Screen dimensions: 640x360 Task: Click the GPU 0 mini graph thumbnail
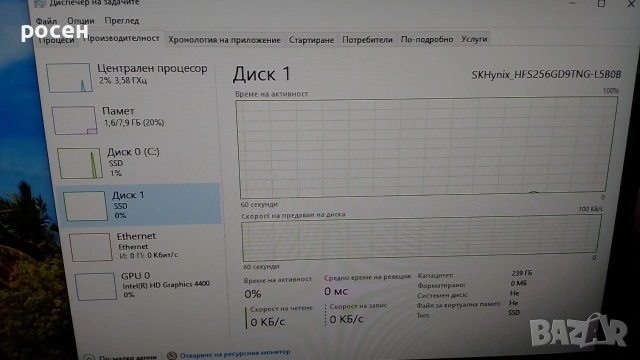point(96,287)
